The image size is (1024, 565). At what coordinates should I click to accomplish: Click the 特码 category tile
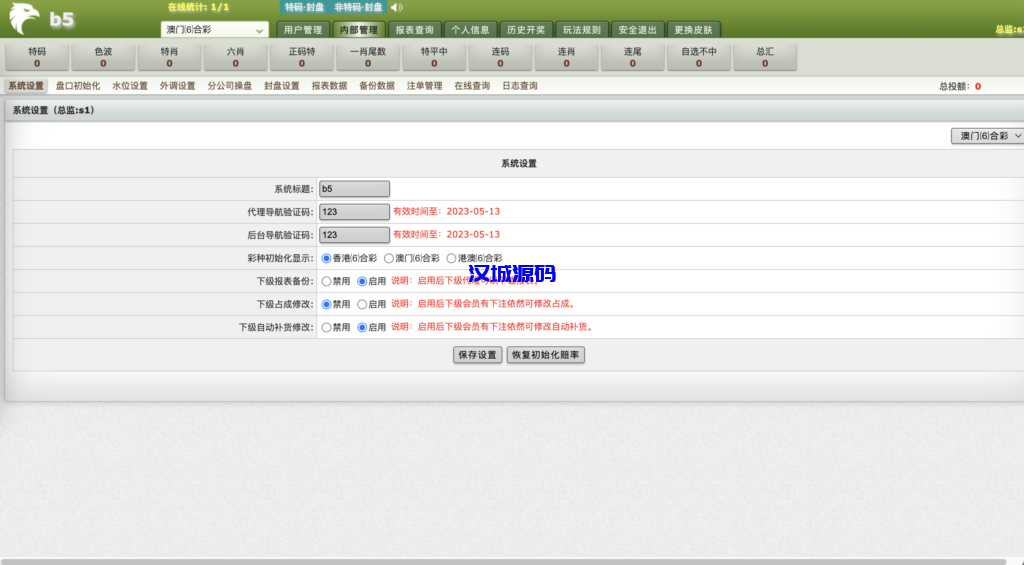pyautogui.click(x=37, y=56)
